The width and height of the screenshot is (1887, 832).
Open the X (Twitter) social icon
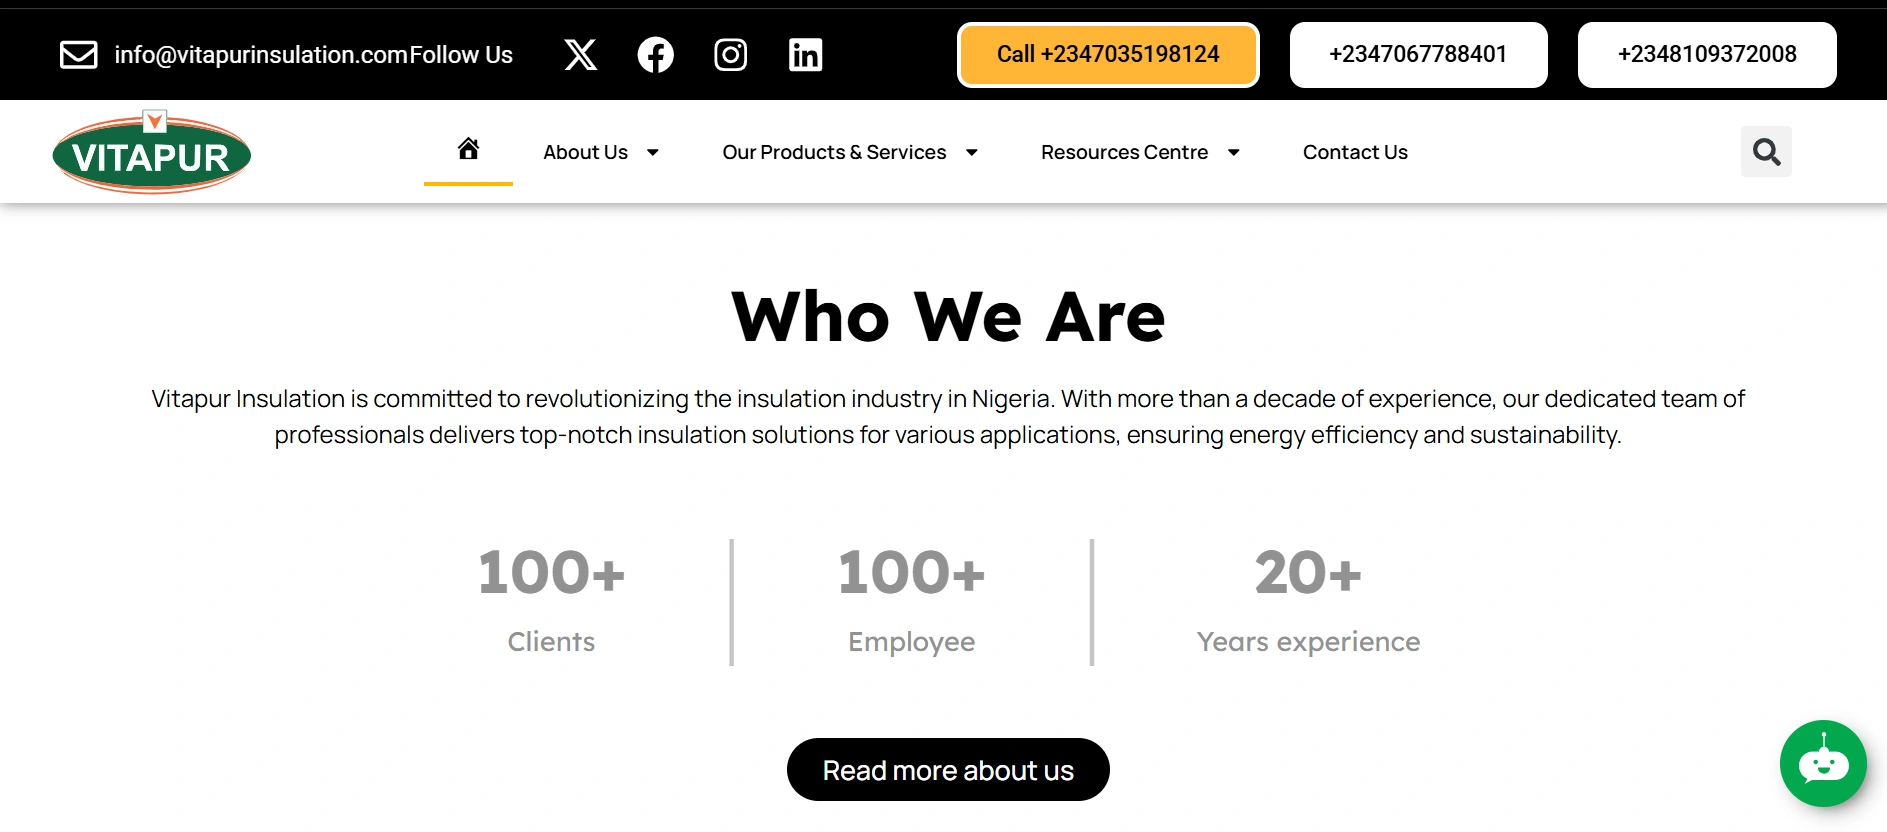pyautogui.click(x=580, y=55)
